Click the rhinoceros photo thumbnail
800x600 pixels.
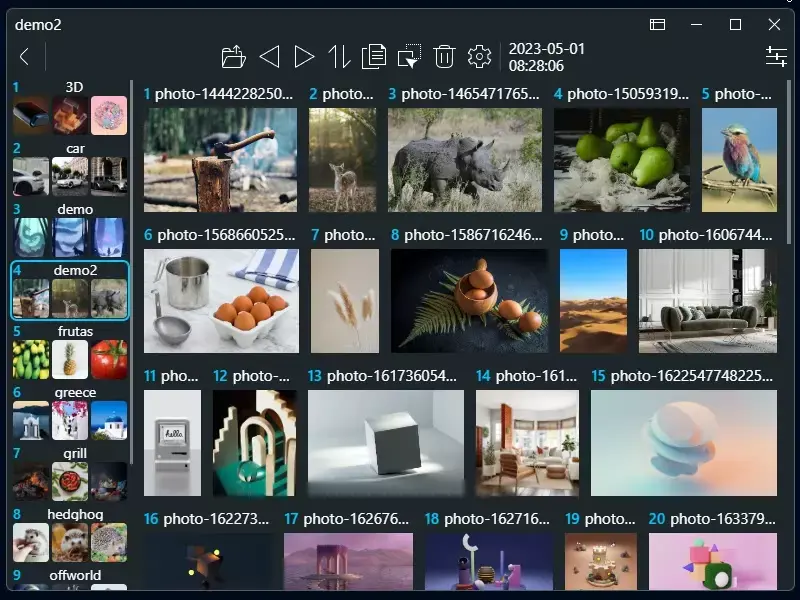click(x=464, y=159)
